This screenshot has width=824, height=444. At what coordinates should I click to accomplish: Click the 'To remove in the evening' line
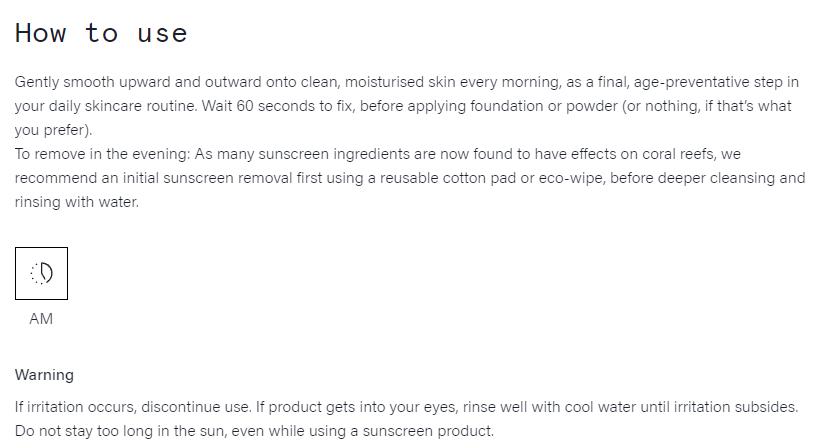tap(378, 154)
